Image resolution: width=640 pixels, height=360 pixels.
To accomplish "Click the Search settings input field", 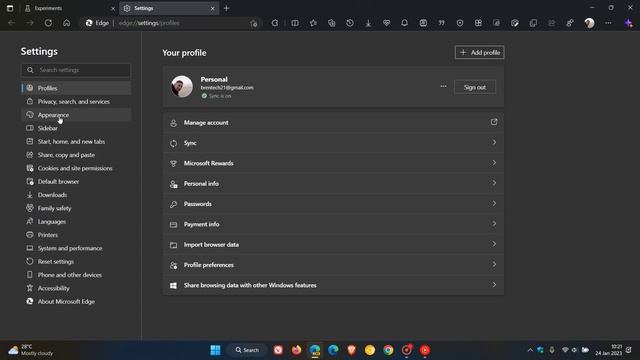I will pos(76,70).
